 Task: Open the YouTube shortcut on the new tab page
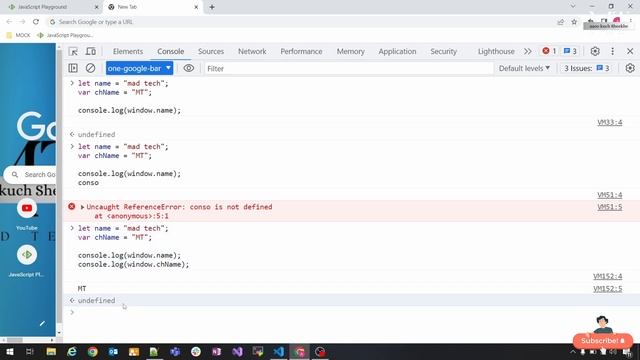coord(27,208)
